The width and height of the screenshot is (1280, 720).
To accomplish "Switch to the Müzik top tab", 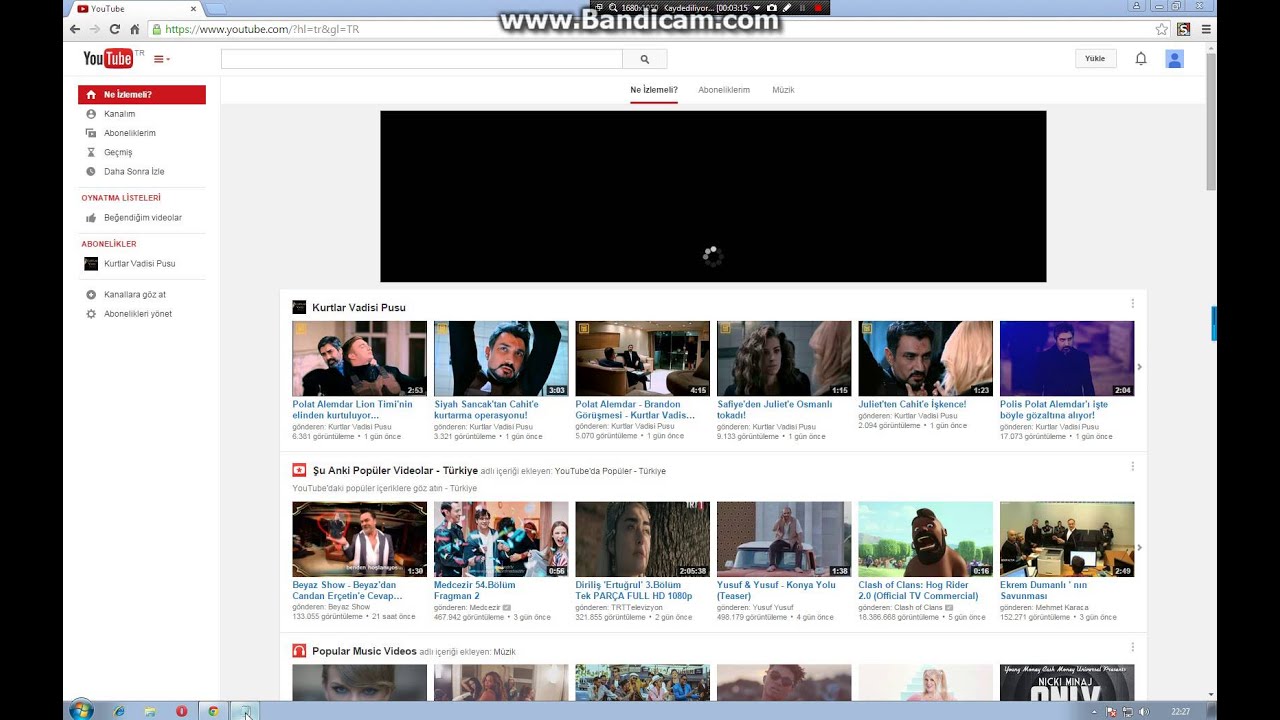I will [783, 90].
